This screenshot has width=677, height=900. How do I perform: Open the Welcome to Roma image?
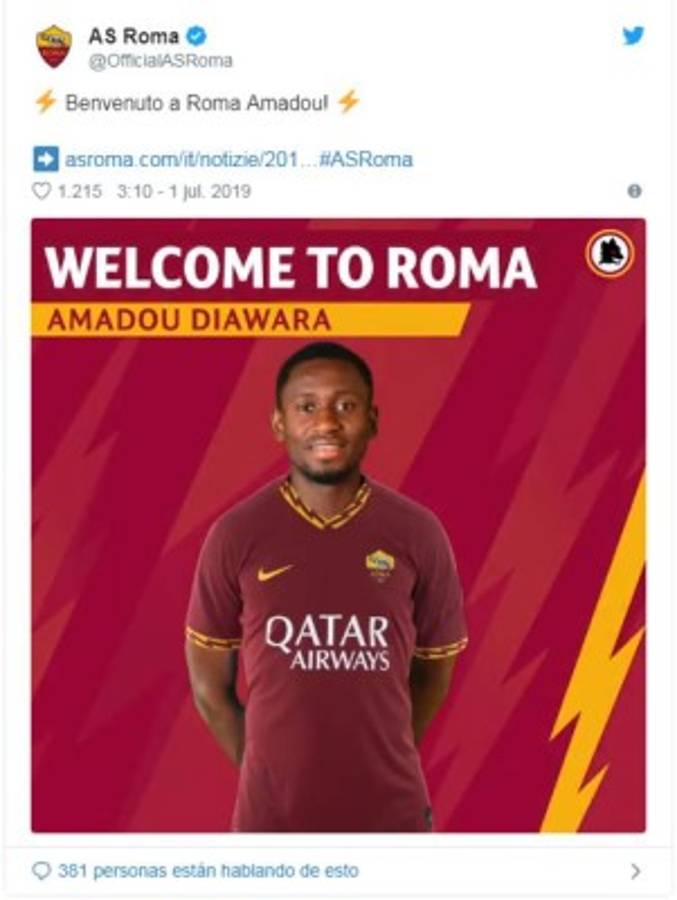pyautogui.click(x=338, y=525)
